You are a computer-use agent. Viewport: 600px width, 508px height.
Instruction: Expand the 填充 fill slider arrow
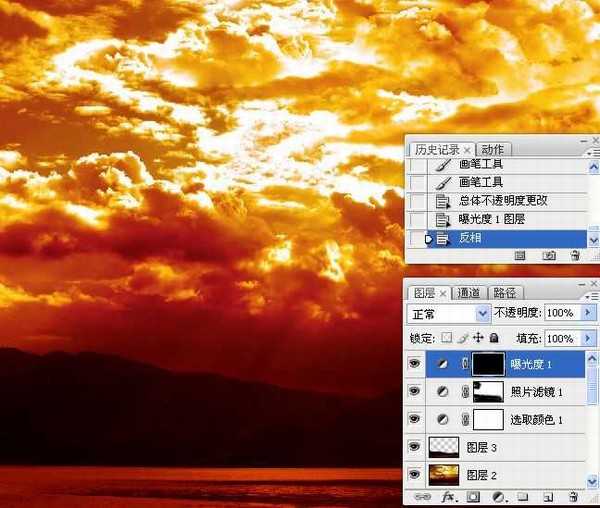click(x=588, y=339)
